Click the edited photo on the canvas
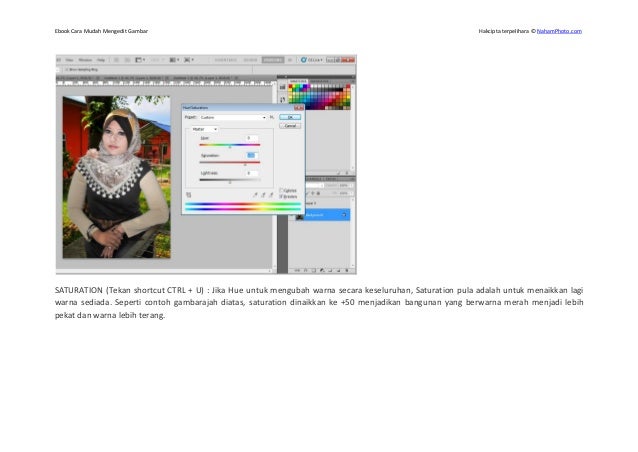Viewport: 638px width, 452px height. [116, 177]
